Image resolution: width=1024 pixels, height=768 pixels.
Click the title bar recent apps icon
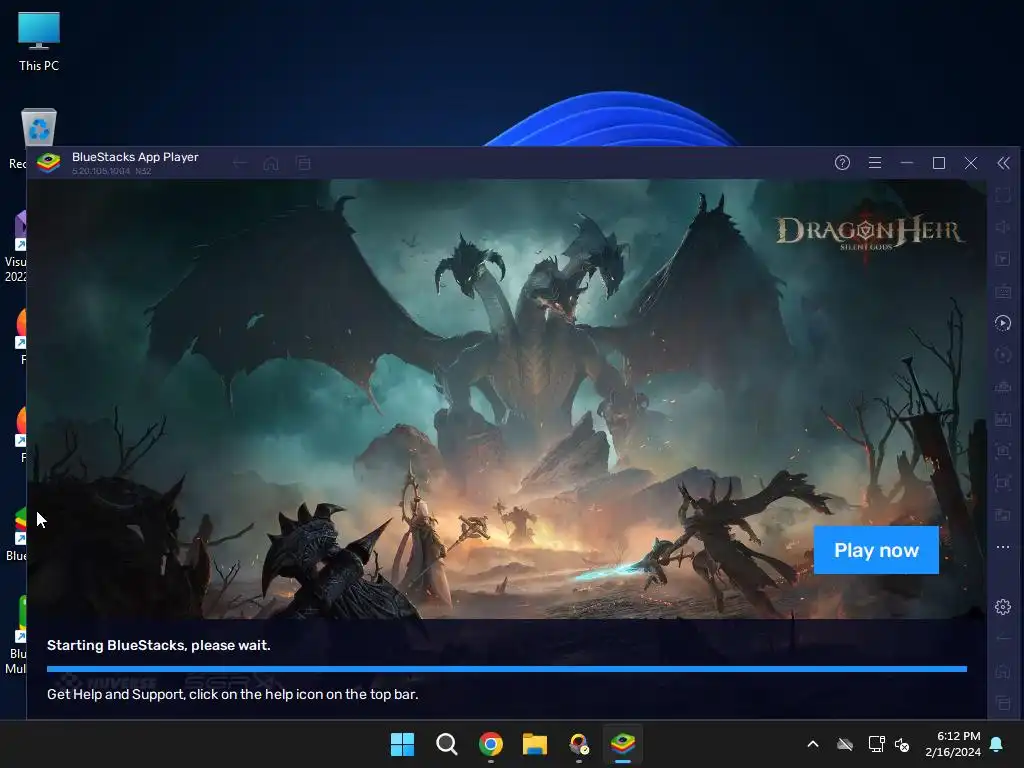303,163
